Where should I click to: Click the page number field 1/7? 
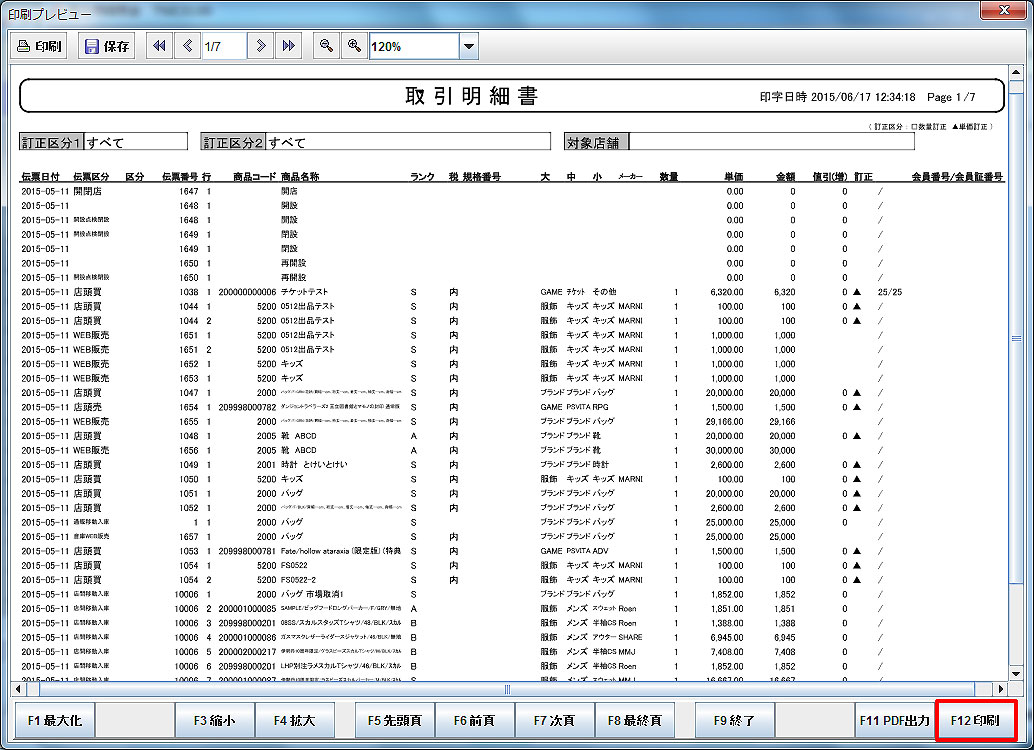point(224,46)
